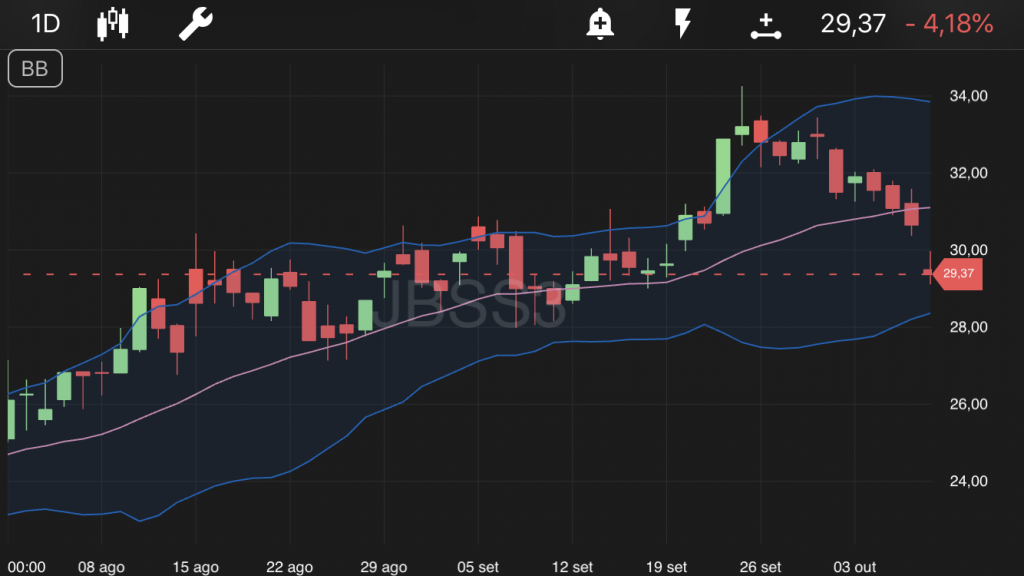Click the 29 ago date label
Screen dimensions: 1024x576
(383, 567)
